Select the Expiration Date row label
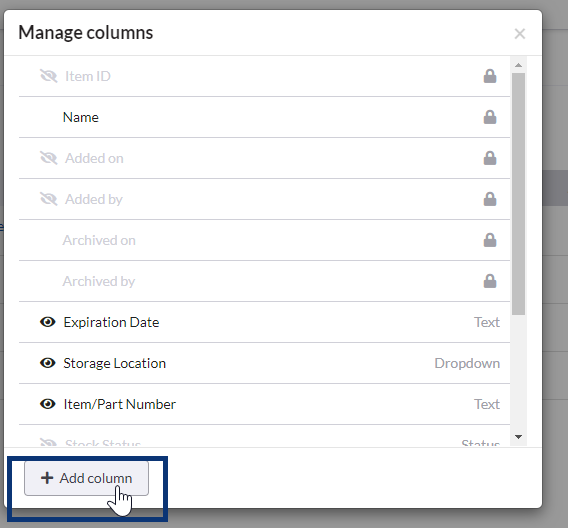Image resolution: width=568 pixels, height=528 pixels. tap(111, 322)
